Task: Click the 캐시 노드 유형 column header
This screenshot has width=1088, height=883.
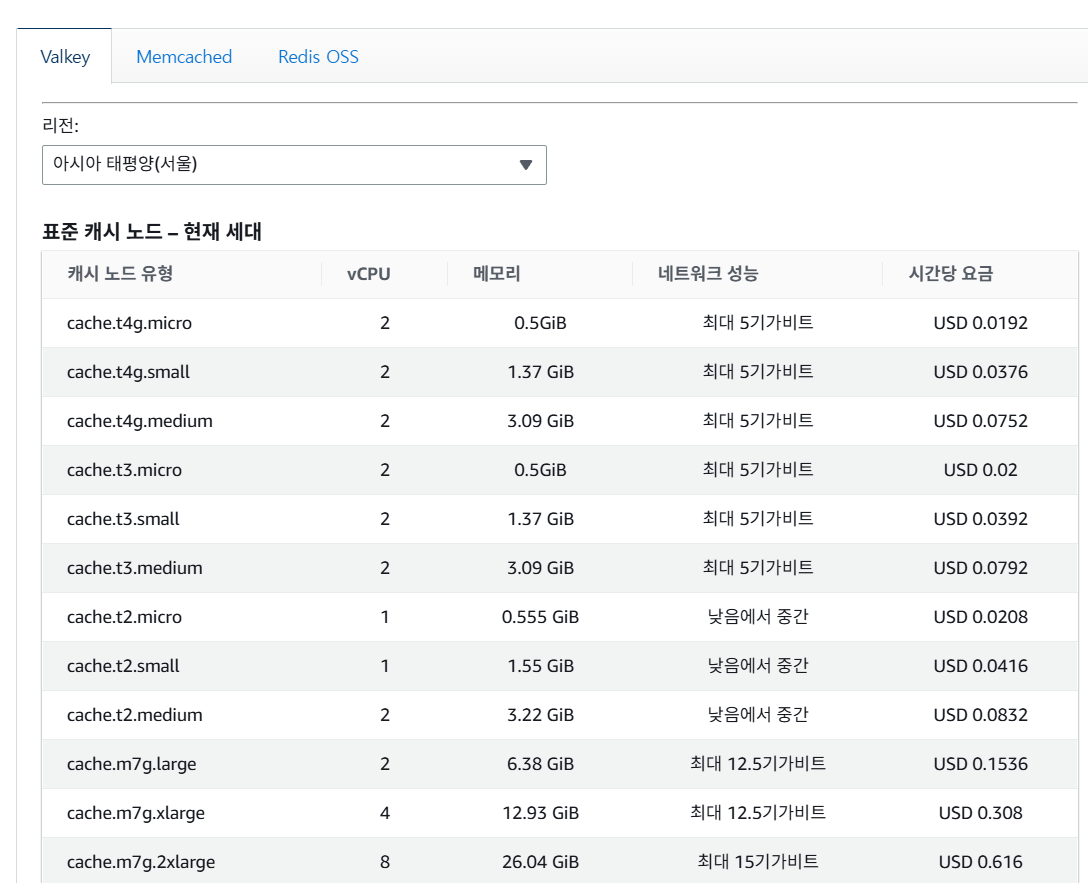Action: 120,274
